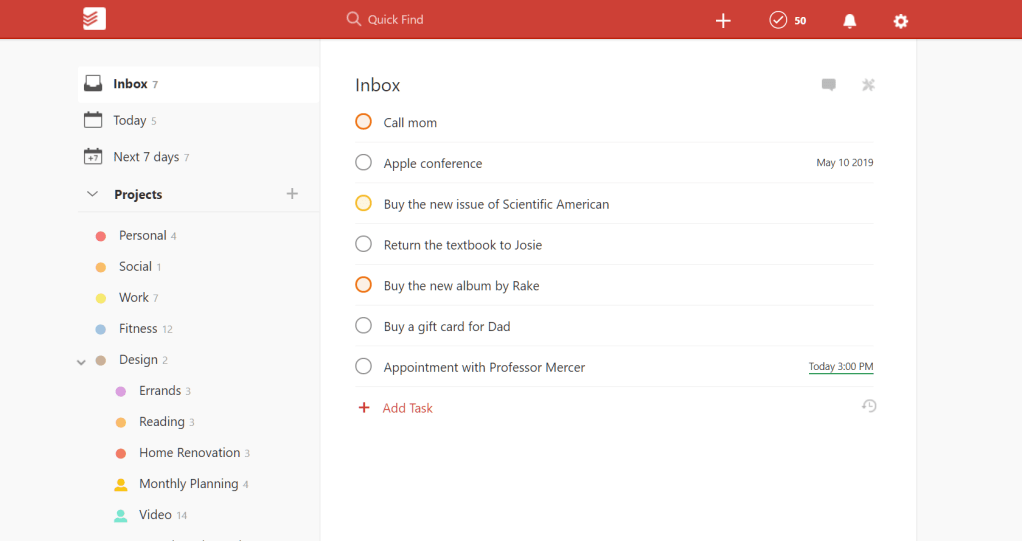This screenshot has height=541, width=1022.
Task: Mark Call mom as complete
Action: [364, 122]
